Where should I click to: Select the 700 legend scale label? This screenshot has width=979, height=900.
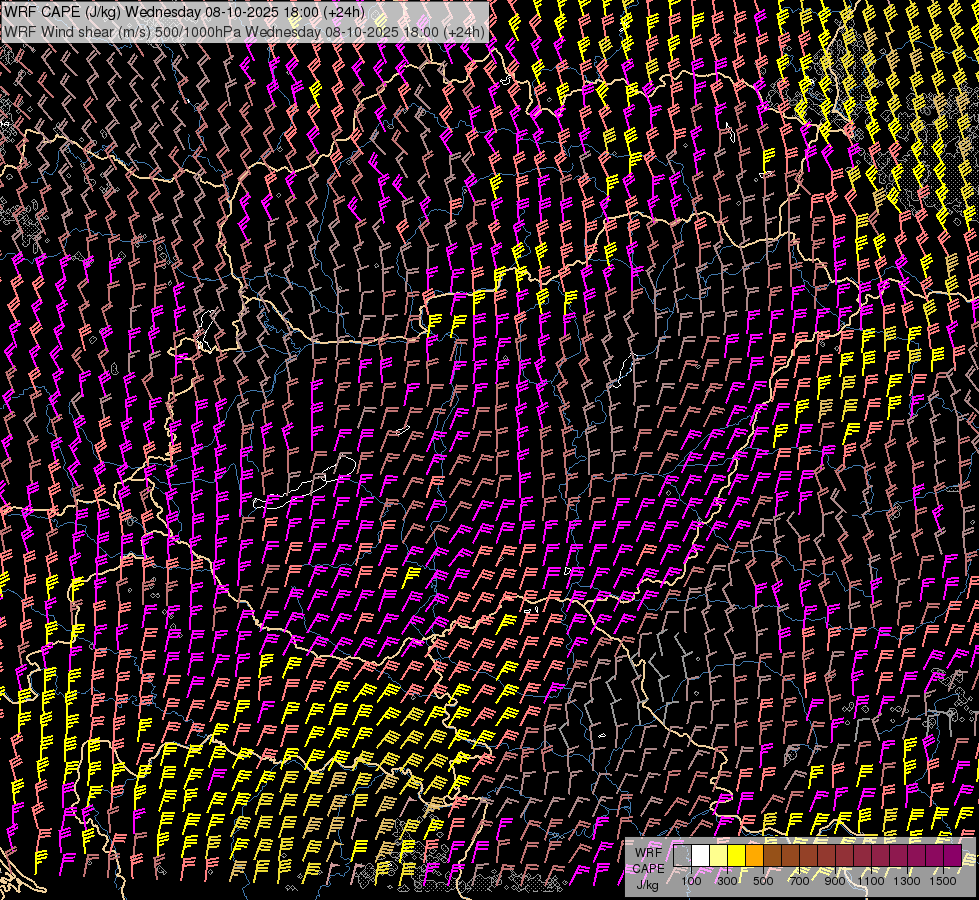coord(799,881)
